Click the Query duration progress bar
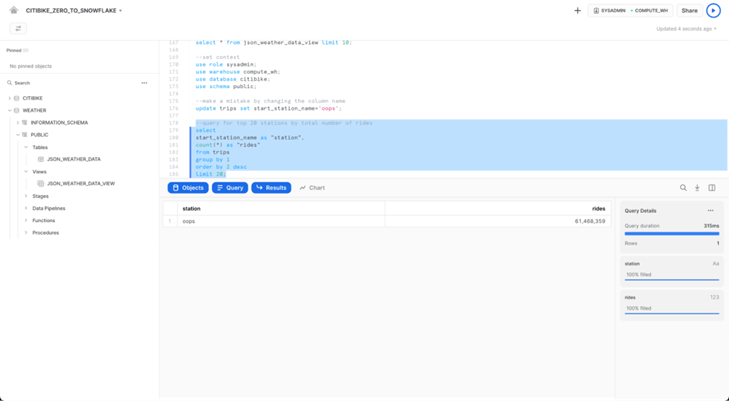Viewport: 729px width, 401px height. coord(671,234)
